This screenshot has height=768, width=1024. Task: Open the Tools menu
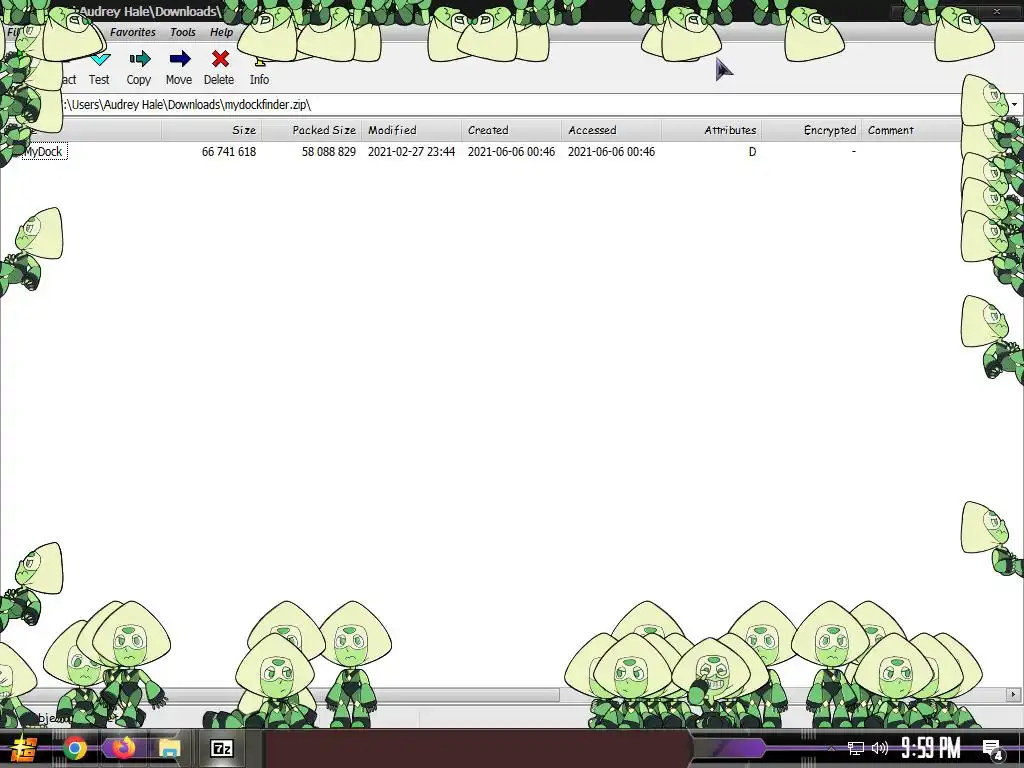[183, 32]
